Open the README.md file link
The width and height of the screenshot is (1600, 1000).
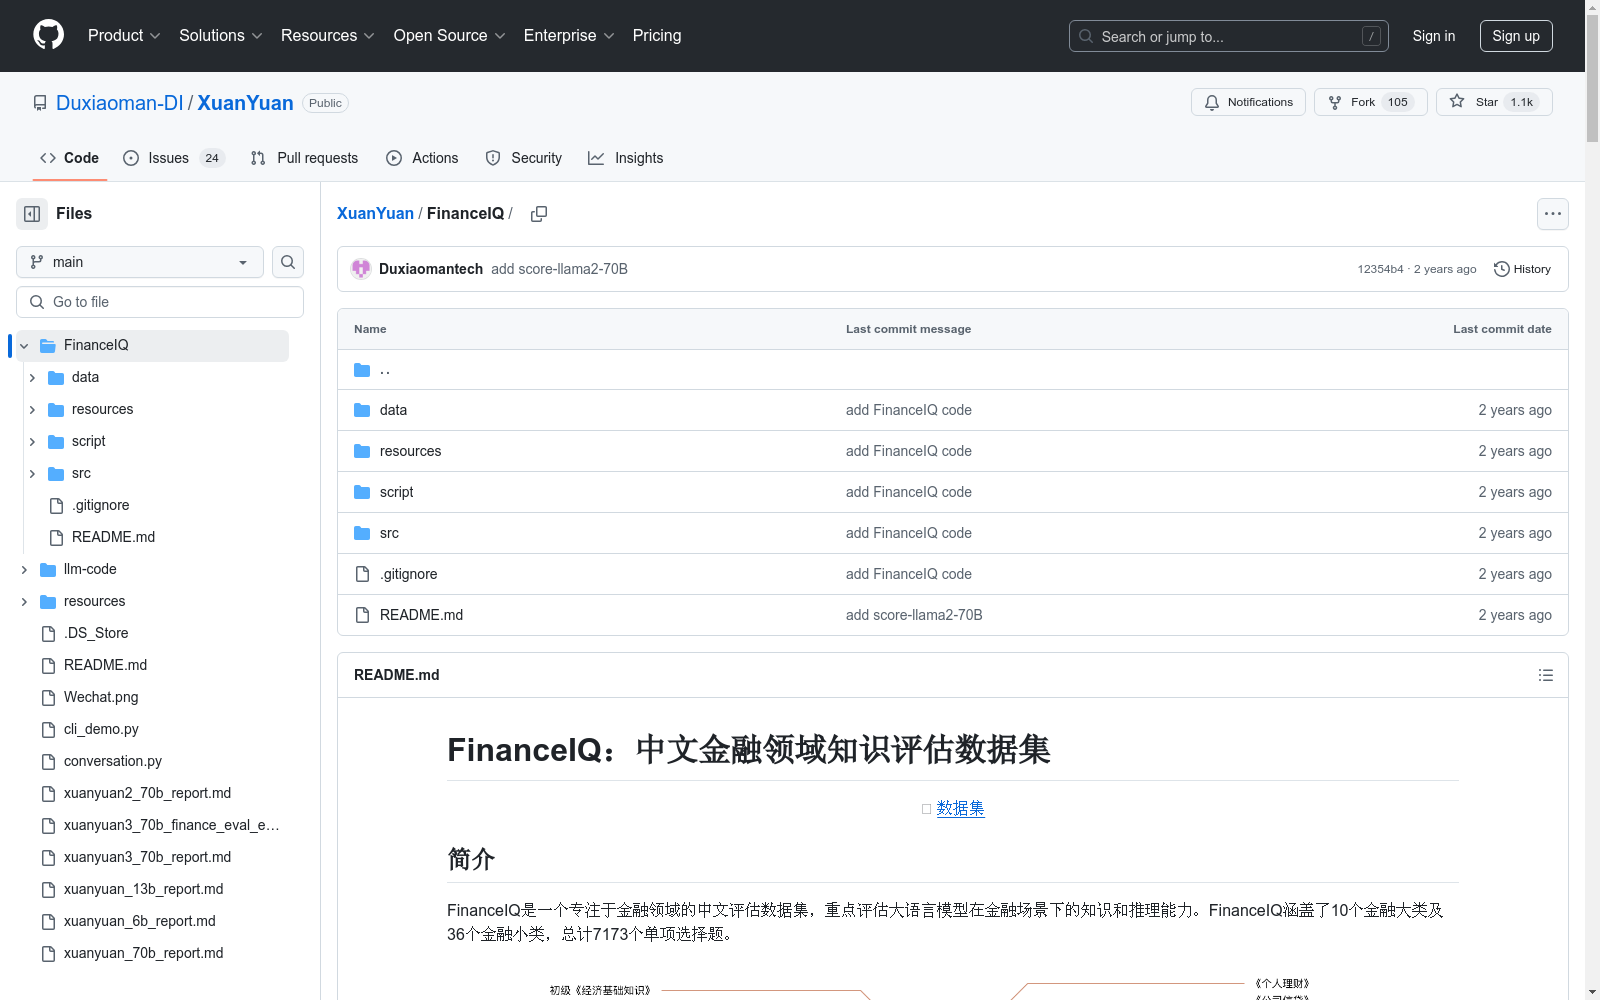pos(420,614)
